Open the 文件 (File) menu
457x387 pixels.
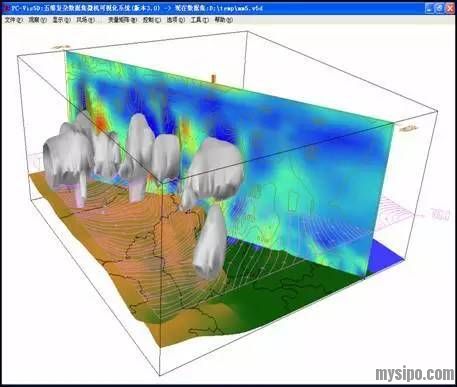pos(13,20)
